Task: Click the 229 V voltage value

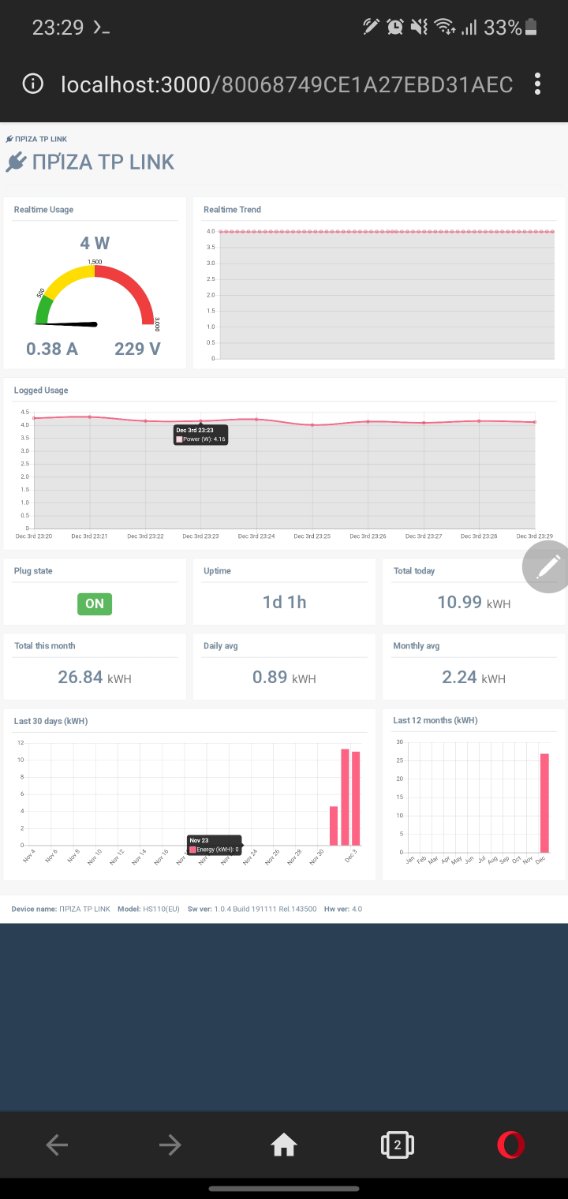Action: [138, 349]
